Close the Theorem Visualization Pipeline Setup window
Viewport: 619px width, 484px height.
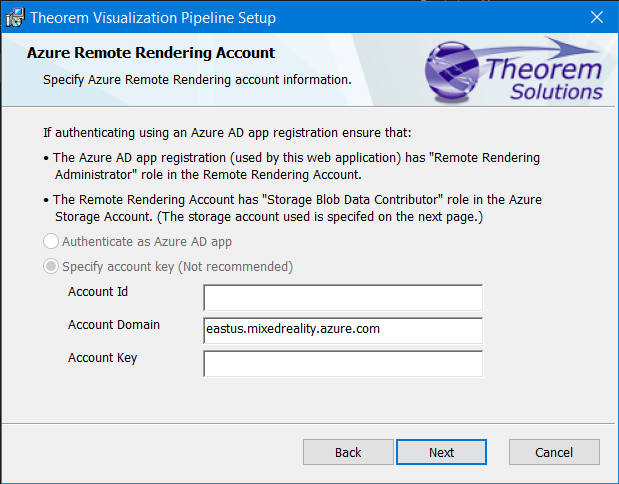point(596,17)
